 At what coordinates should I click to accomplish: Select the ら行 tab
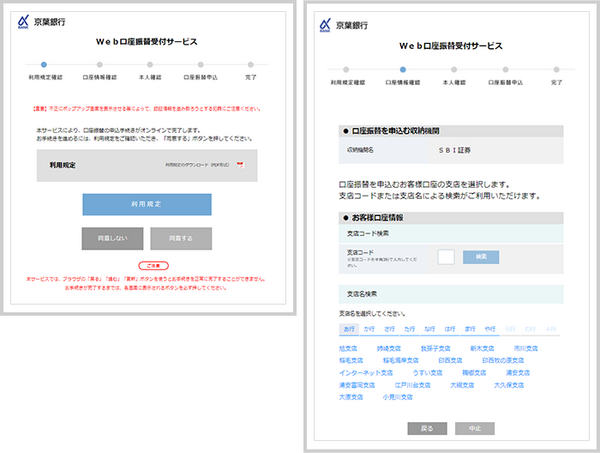coord(510,329)
